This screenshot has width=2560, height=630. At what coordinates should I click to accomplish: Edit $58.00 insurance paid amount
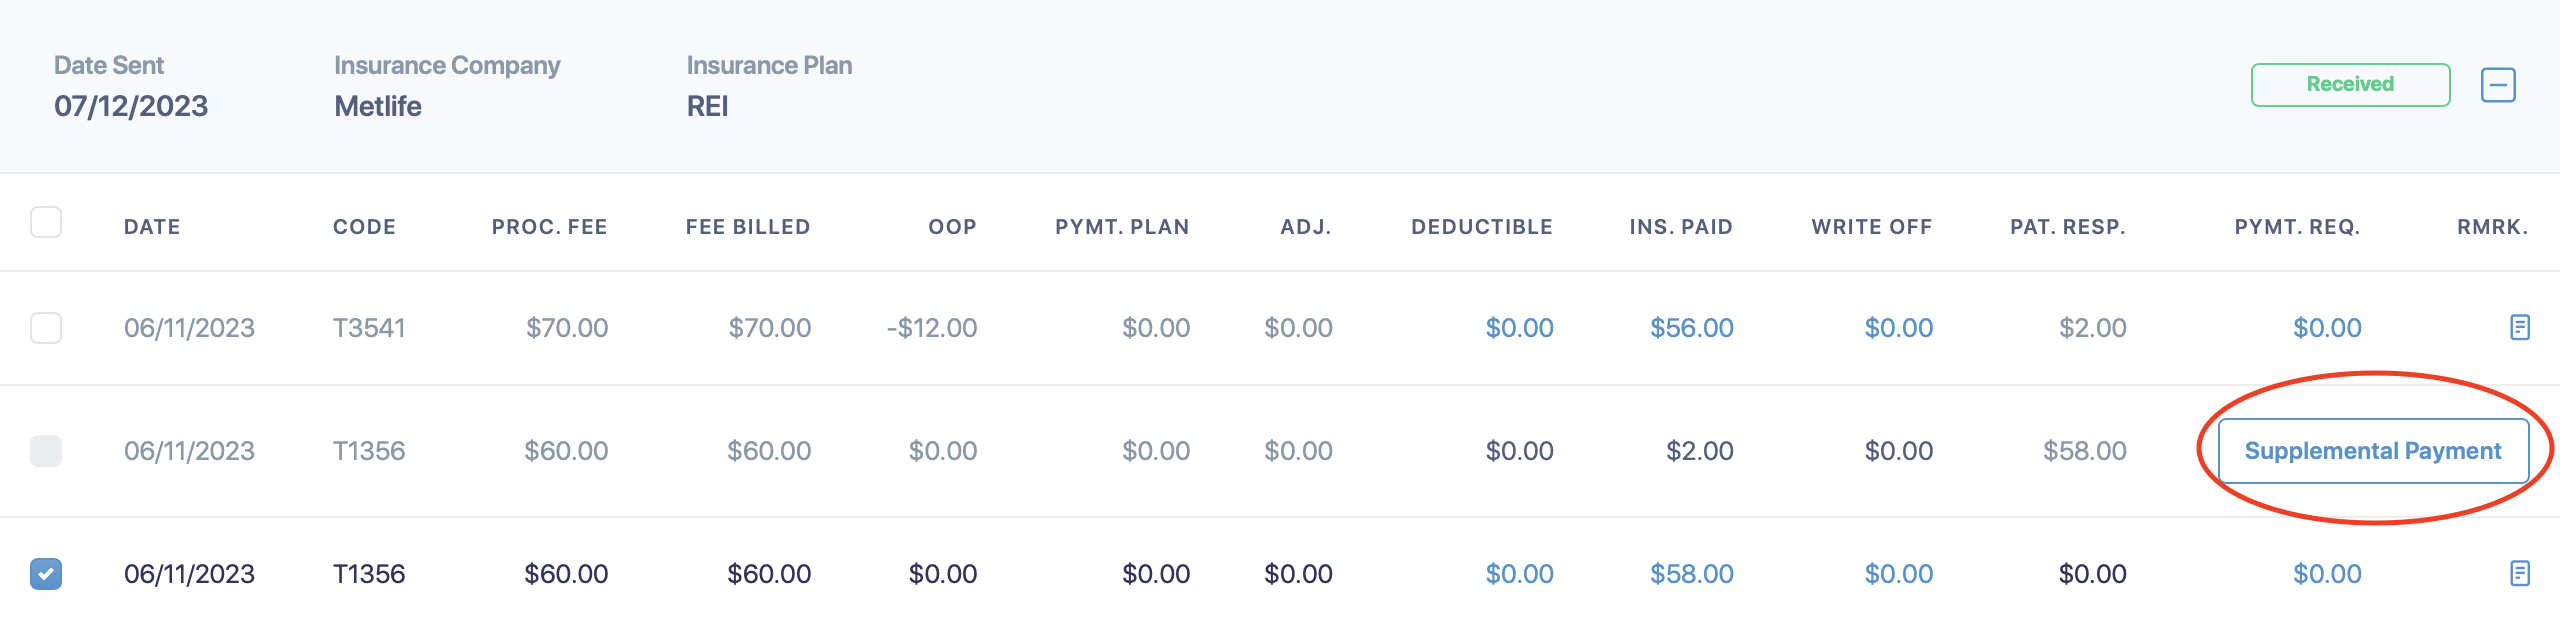tap(1691, 574)
